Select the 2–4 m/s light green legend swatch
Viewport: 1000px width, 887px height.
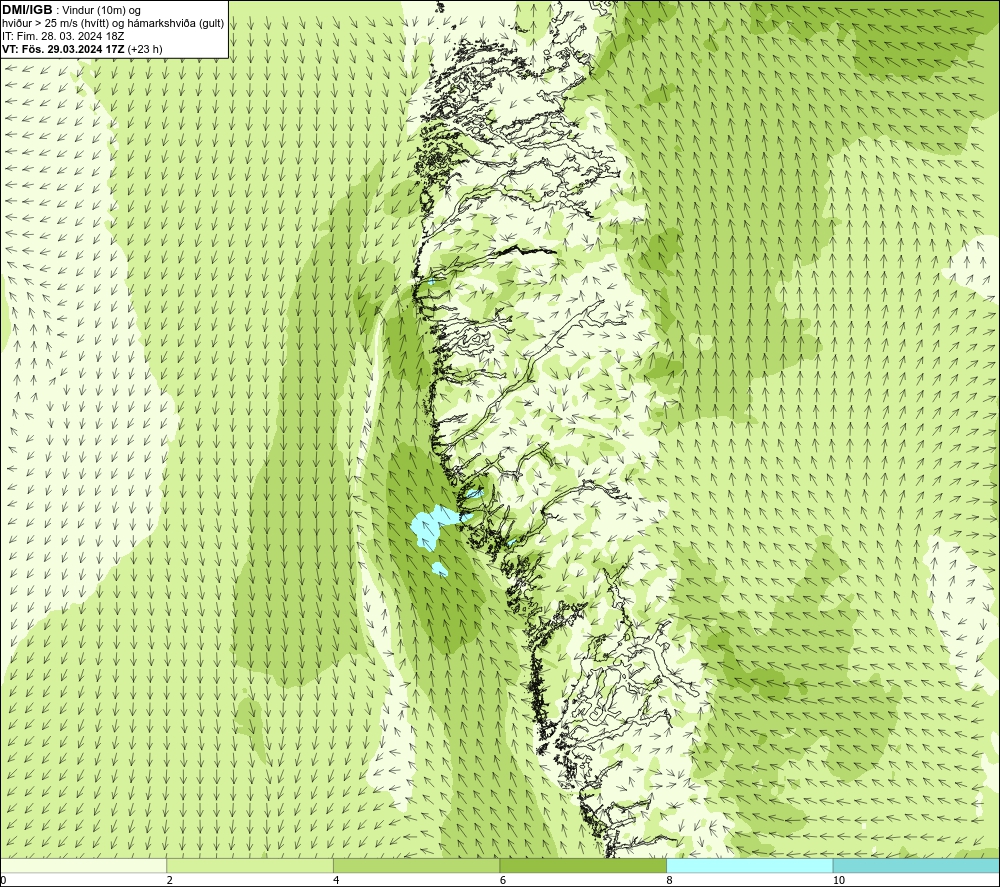click(250, 865)
